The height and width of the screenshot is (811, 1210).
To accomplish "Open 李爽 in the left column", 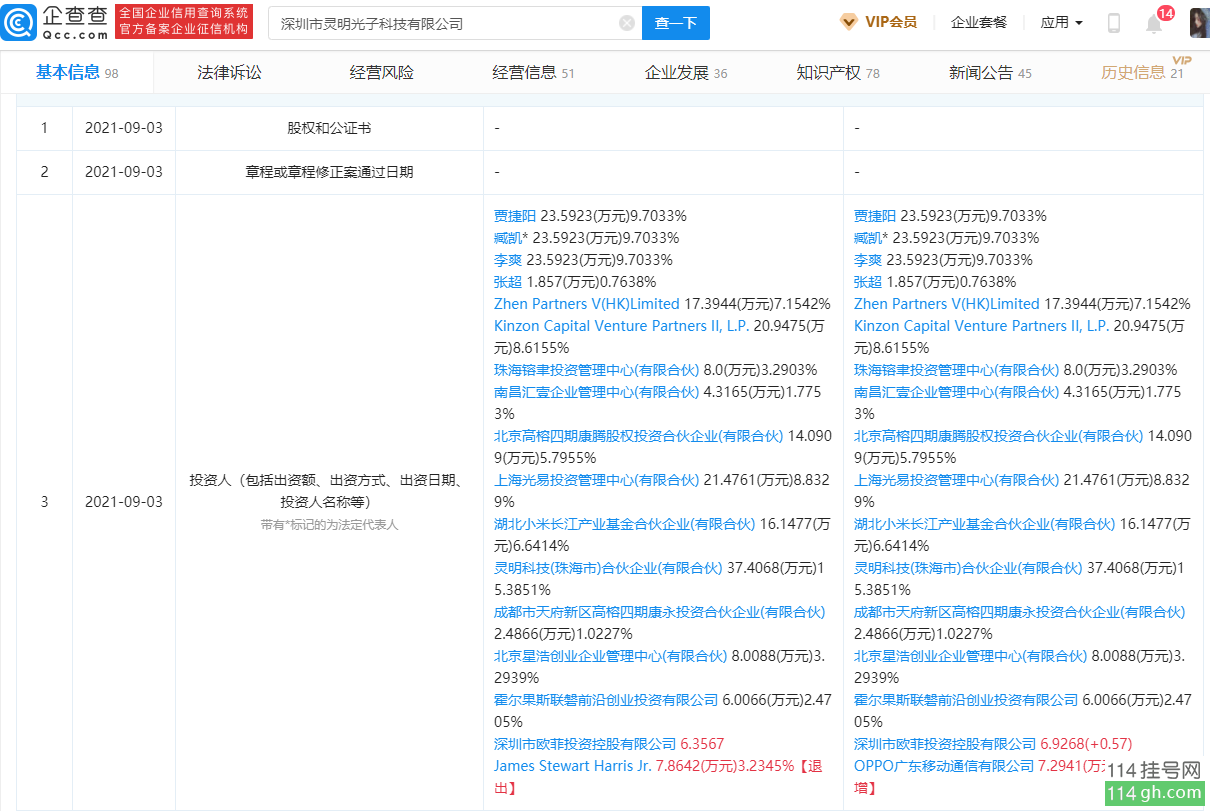I will pos(508,260).
